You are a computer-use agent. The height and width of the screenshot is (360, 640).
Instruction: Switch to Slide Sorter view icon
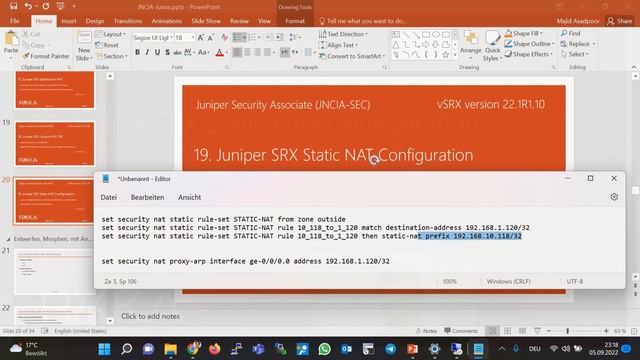507,331
